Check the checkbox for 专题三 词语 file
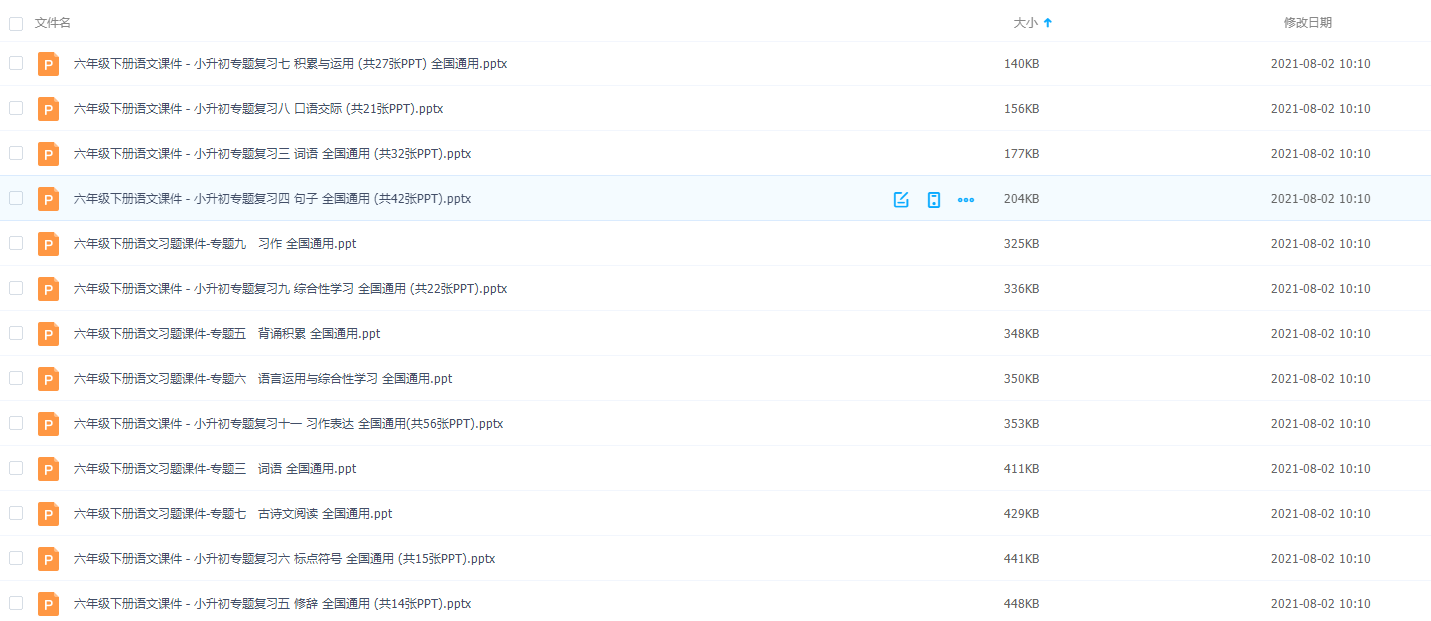The height and width of the screenshot is (621, 1431). (16, 468)
